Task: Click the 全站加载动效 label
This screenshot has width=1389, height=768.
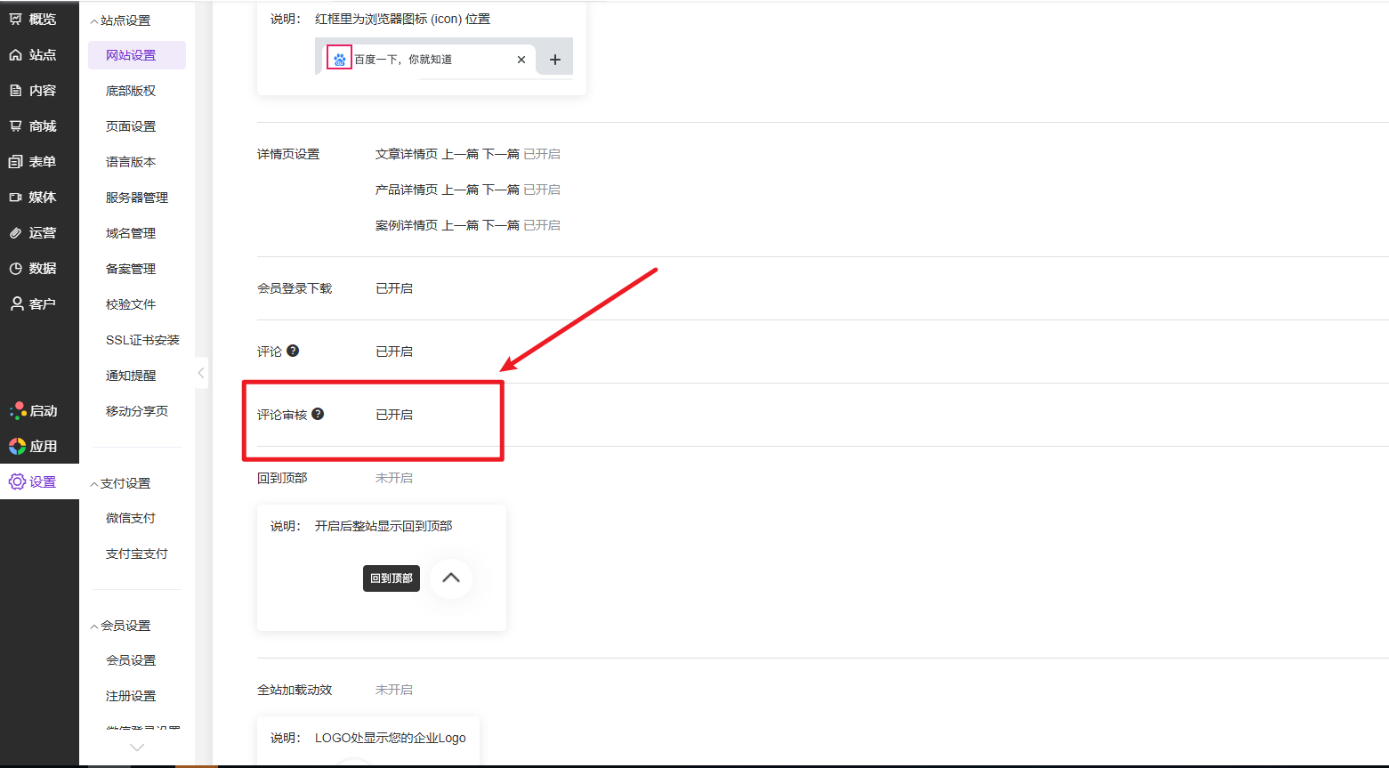Action: 294,690
